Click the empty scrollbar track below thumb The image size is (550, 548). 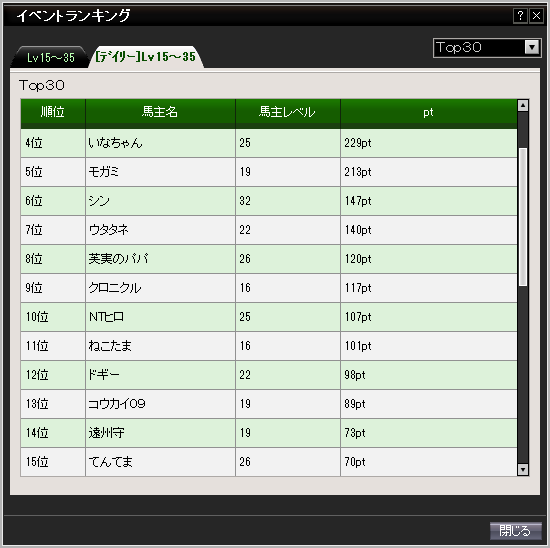click(x=523, y=375)
